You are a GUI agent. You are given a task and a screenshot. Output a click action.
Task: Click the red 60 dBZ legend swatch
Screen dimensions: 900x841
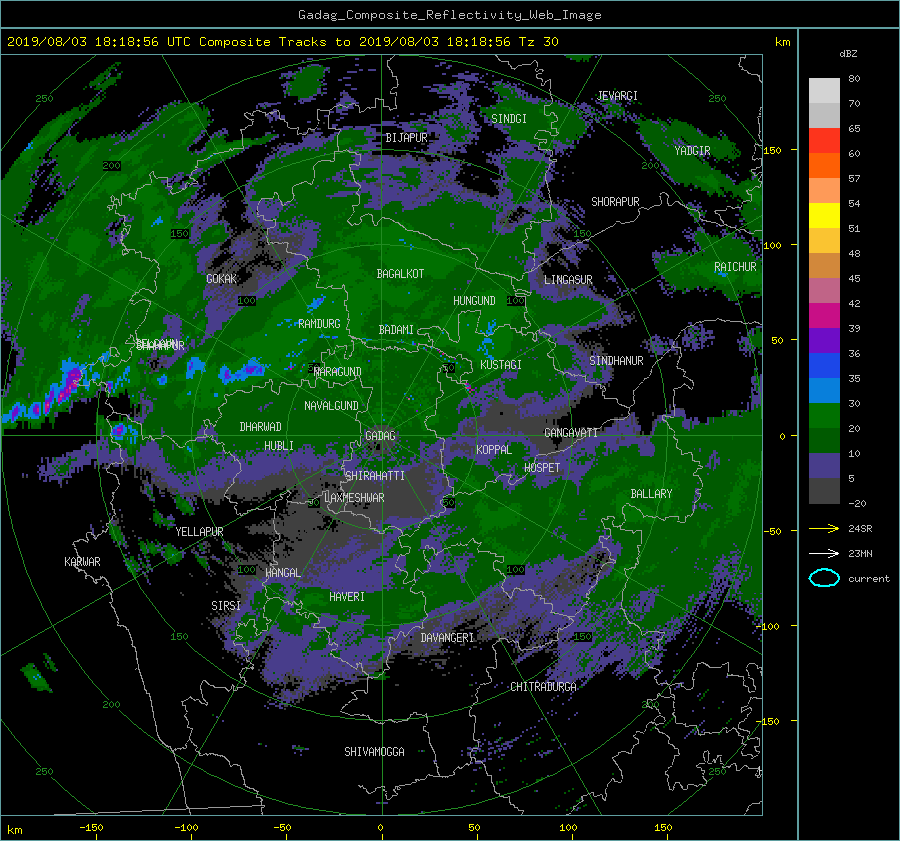point(824,141)
